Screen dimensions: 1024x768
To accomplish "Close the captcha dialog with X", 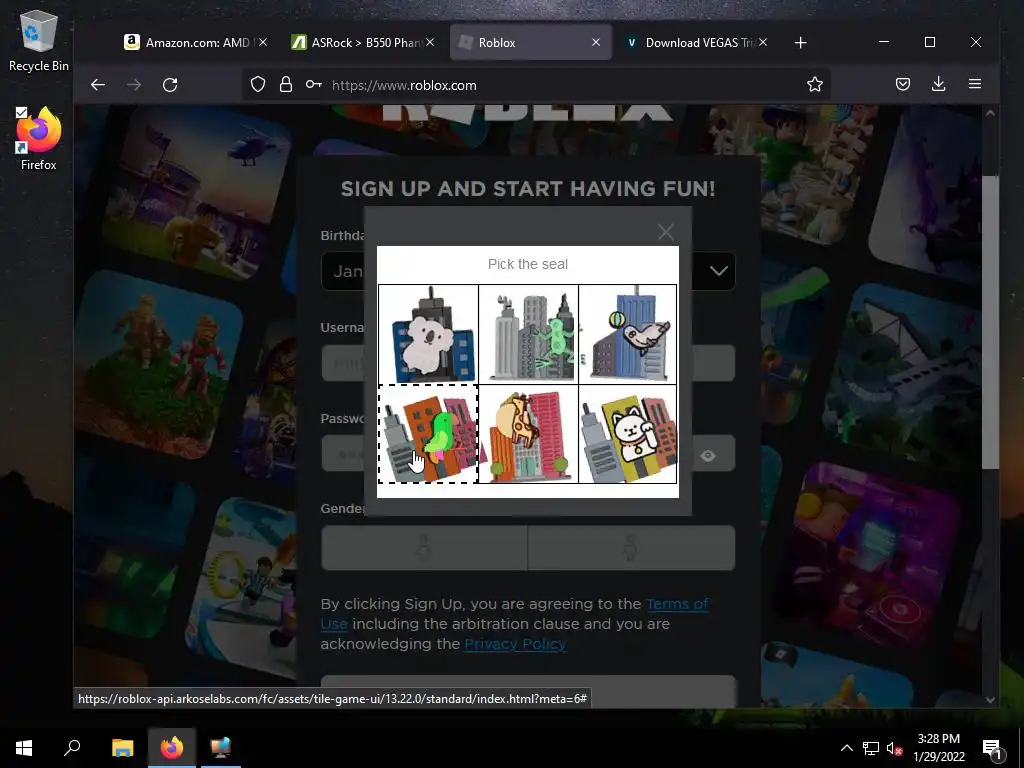I will tap(665, 232).
